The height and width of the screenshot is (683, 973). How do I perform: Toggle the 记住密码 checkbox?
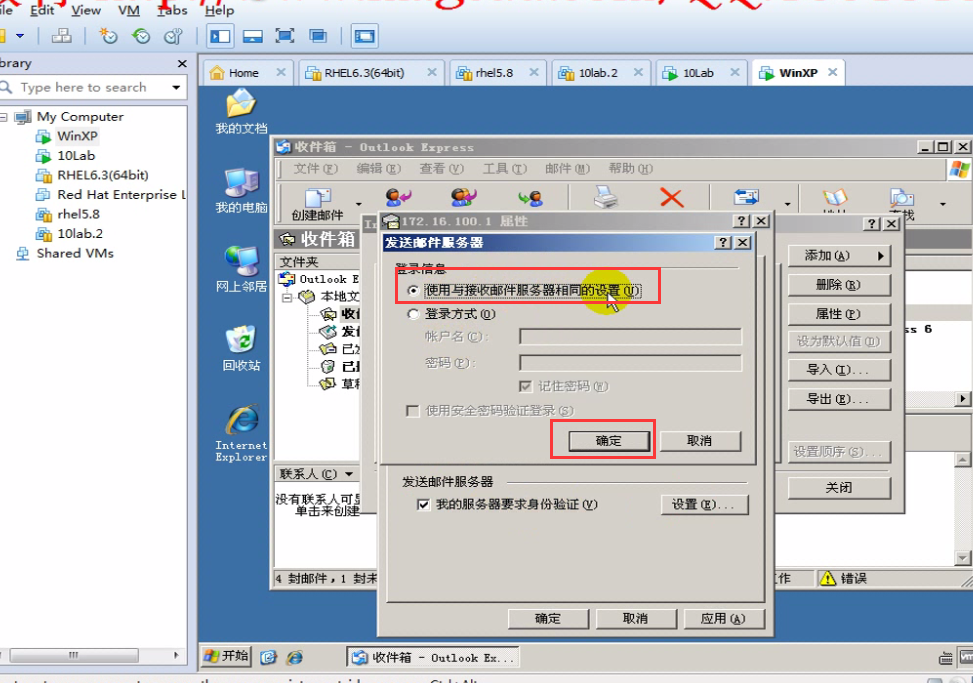(x=526, y=386)
